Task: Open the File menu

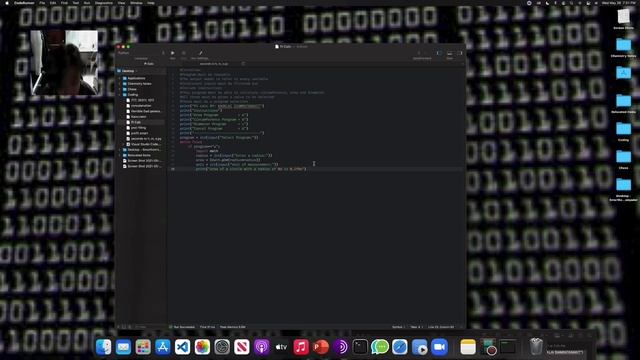Action: (x=42, y=3)
